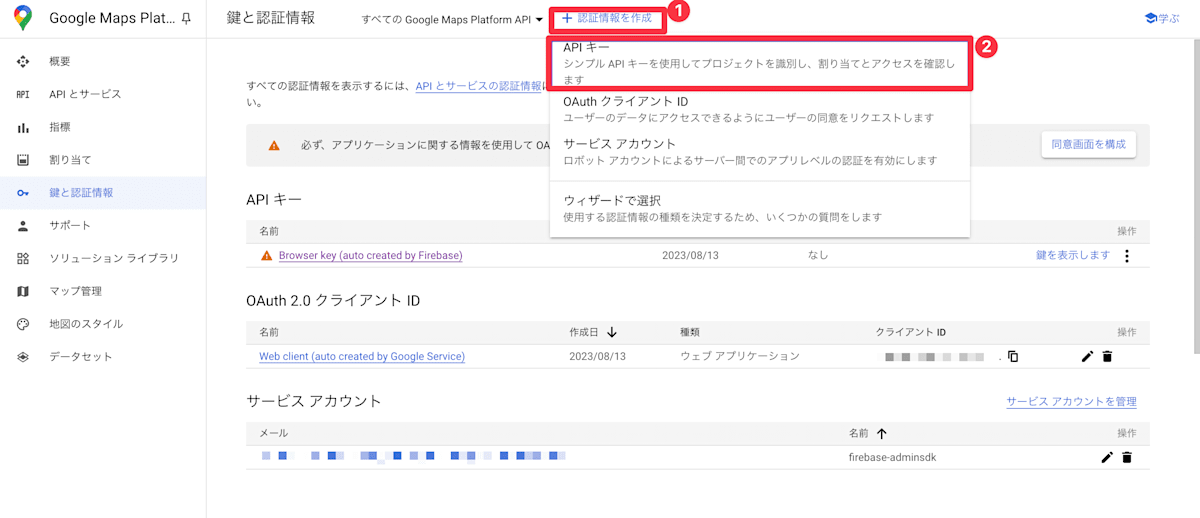Open ソリューション ライブラリ grid icon
1200x518 pixels.
coord(23,258)
